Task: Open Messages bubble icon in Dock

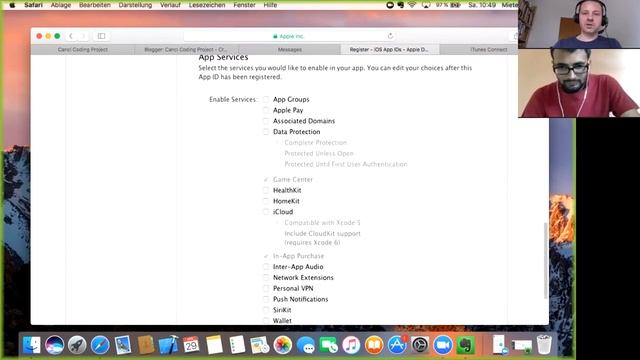Action: pos(306,345)
